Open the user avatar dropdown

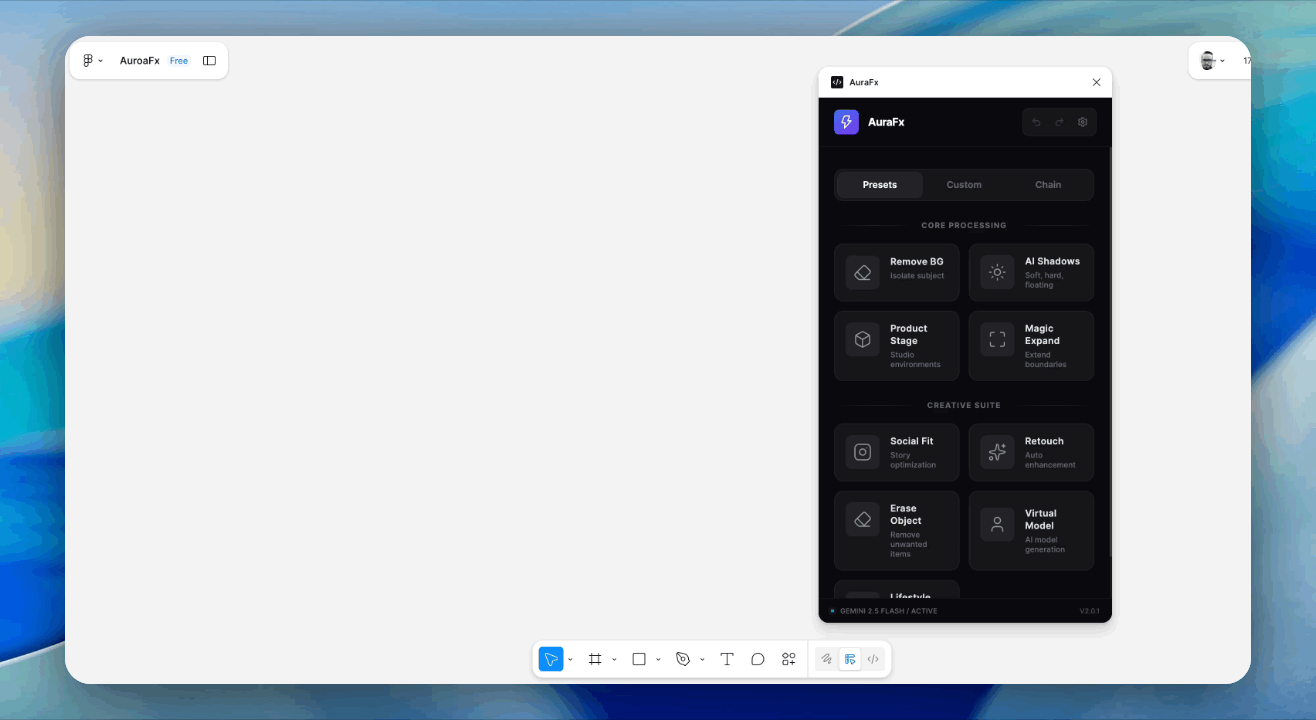pyautogui.click(x=1212, y=61)
